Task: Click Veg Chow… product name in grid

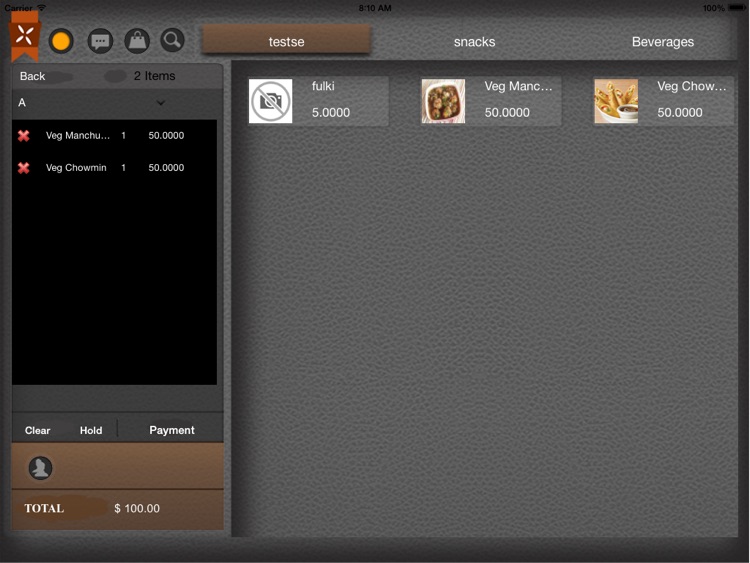Action: (692, 86)
